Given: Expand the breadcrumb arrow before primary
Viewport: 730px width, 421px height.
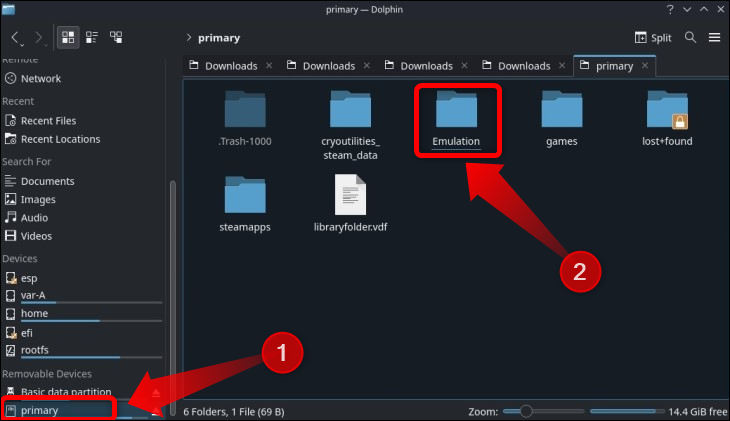Looking at the screenshot, I should click(x=189, y=38).
